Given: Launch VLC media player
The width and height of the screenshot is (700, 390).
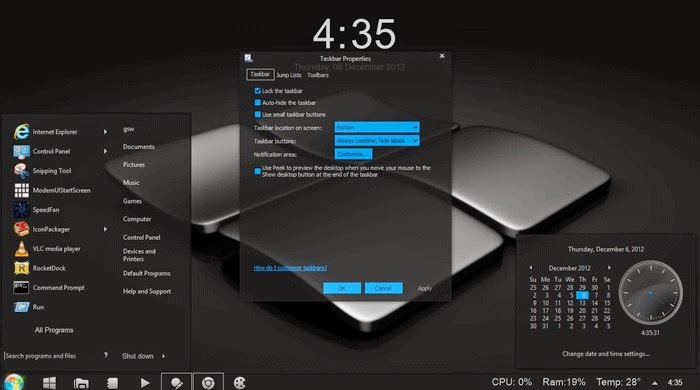Looking at the screenshot, I should pyautogui.click(x=47, y=249).
